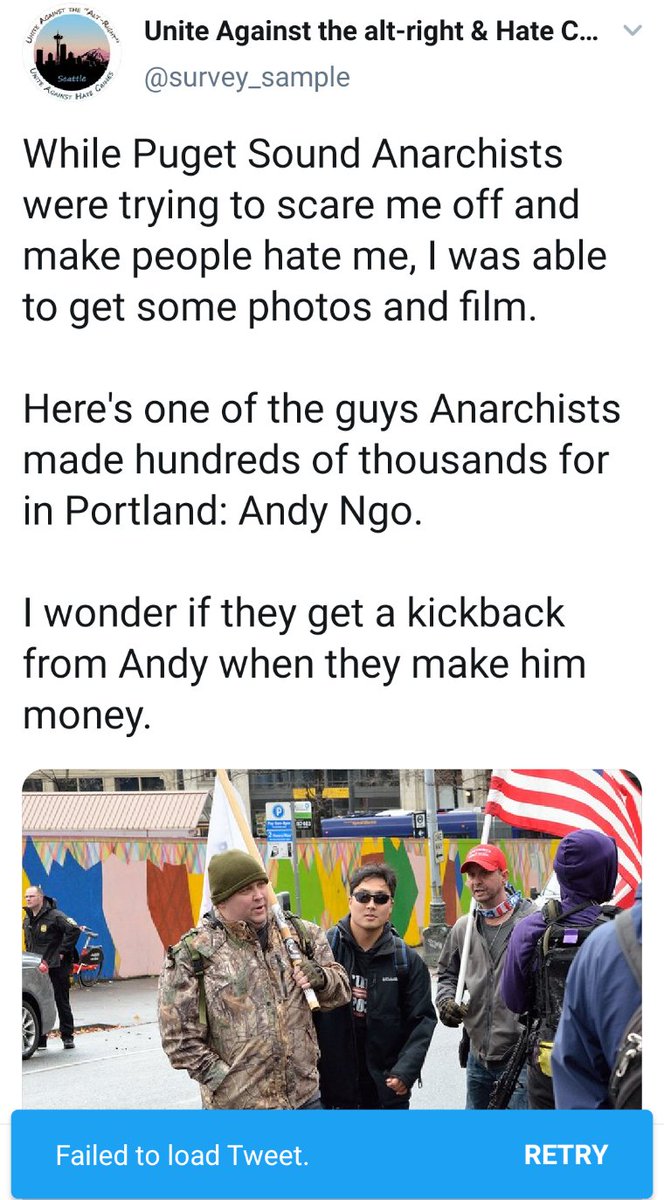Tap the "I wonder if they get a kickback" paragraph
This screenshot has width=664, height=1200.
304,663
